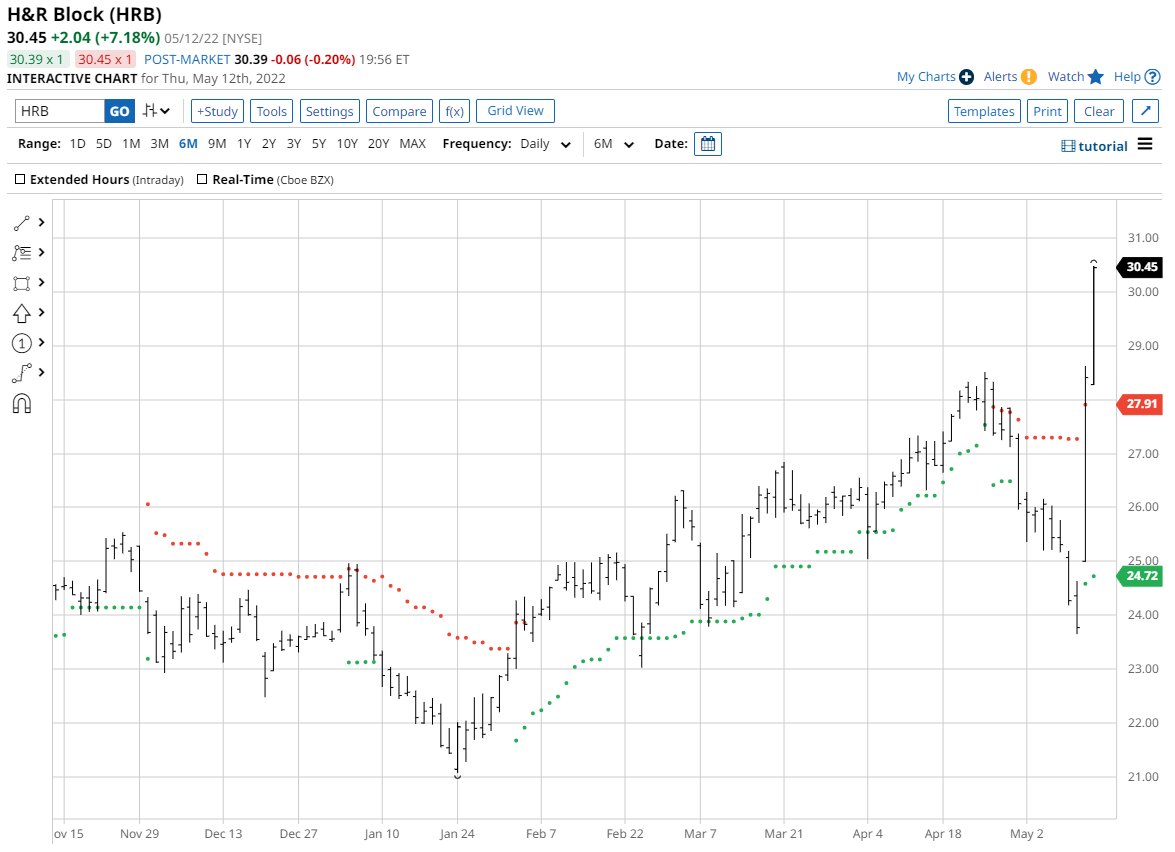Select the rectangle shape tool icon
Viewport: 1175px width, 852px height.
click(21, 283)
